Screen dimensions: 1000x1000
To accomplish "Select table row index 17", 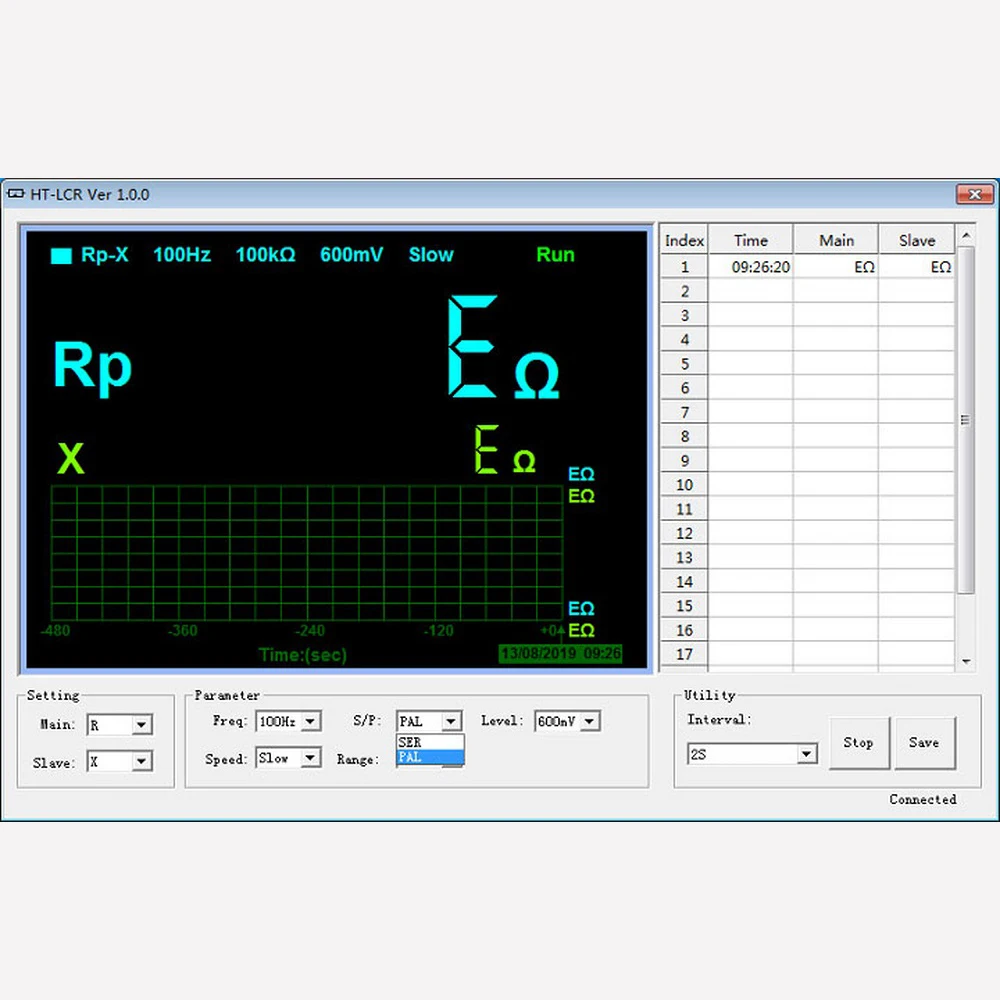I will click(x=684, y=654).
